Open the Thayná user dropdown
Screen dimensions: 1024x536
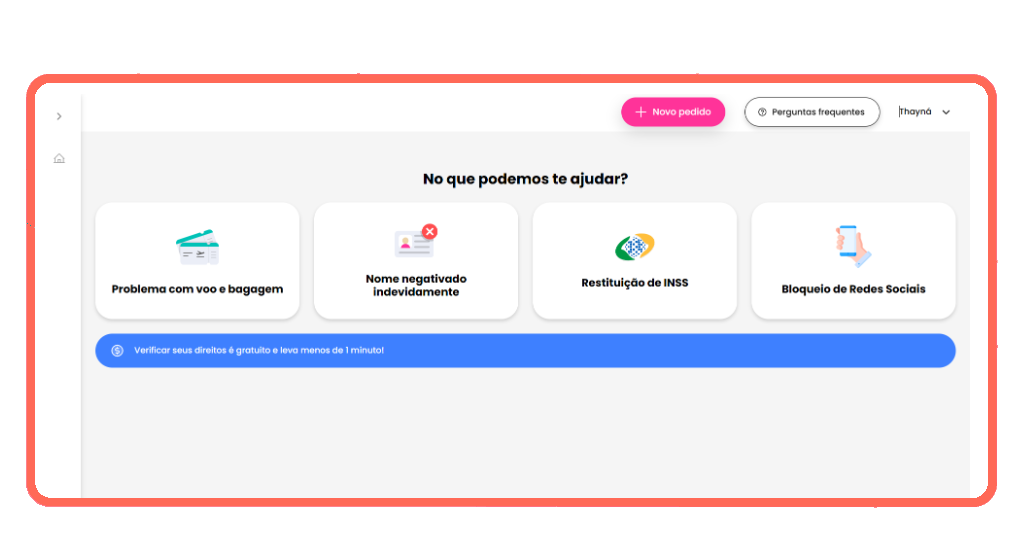pyautogui.click(x=924, y=112)
